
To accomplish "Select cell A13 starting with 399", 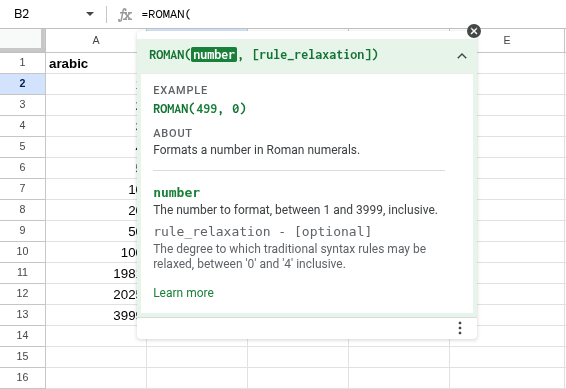I will tap(91, 315).
